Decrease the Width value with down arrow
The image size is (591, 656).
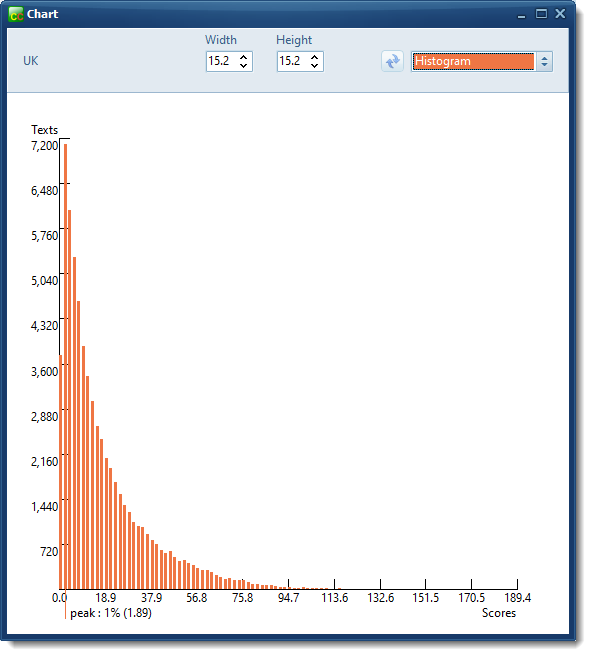(x=243, y=66)
